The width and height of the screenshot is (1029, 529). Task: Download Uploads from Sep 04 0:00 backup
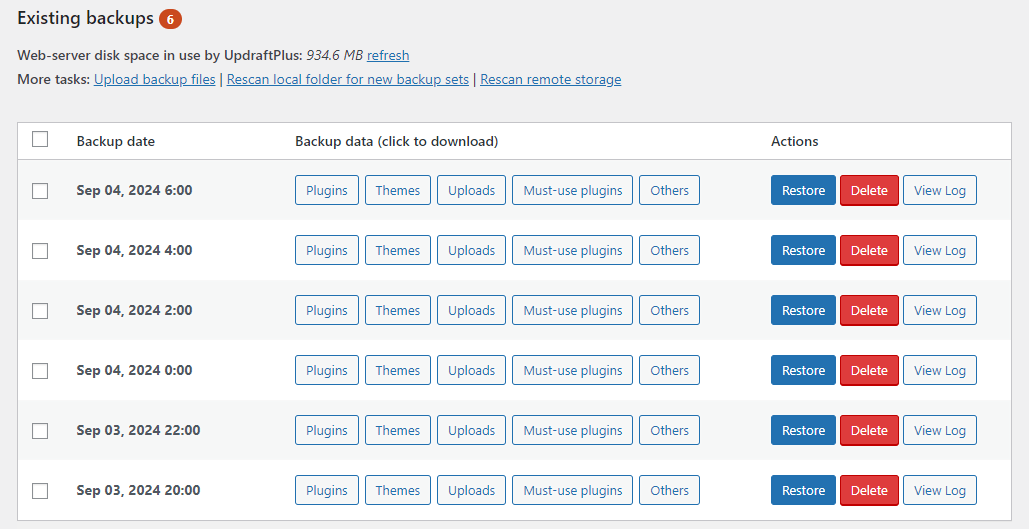click(x=471, y=370)
